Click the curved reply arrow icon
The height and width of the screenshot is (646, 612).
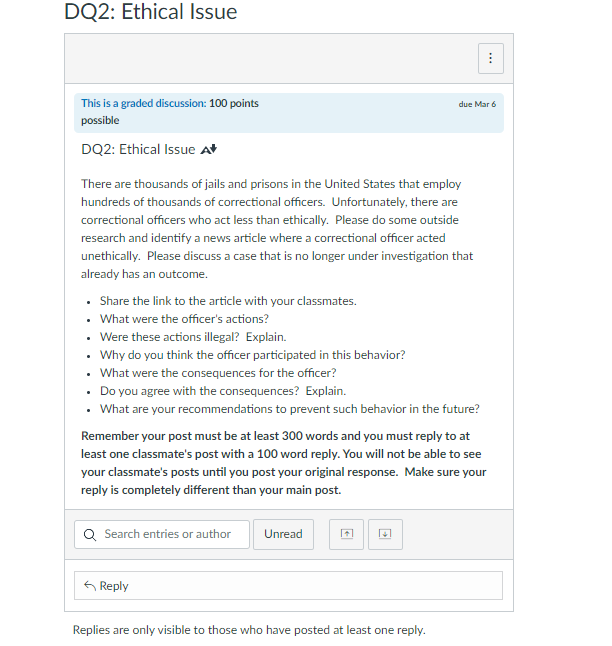(90, 585)
